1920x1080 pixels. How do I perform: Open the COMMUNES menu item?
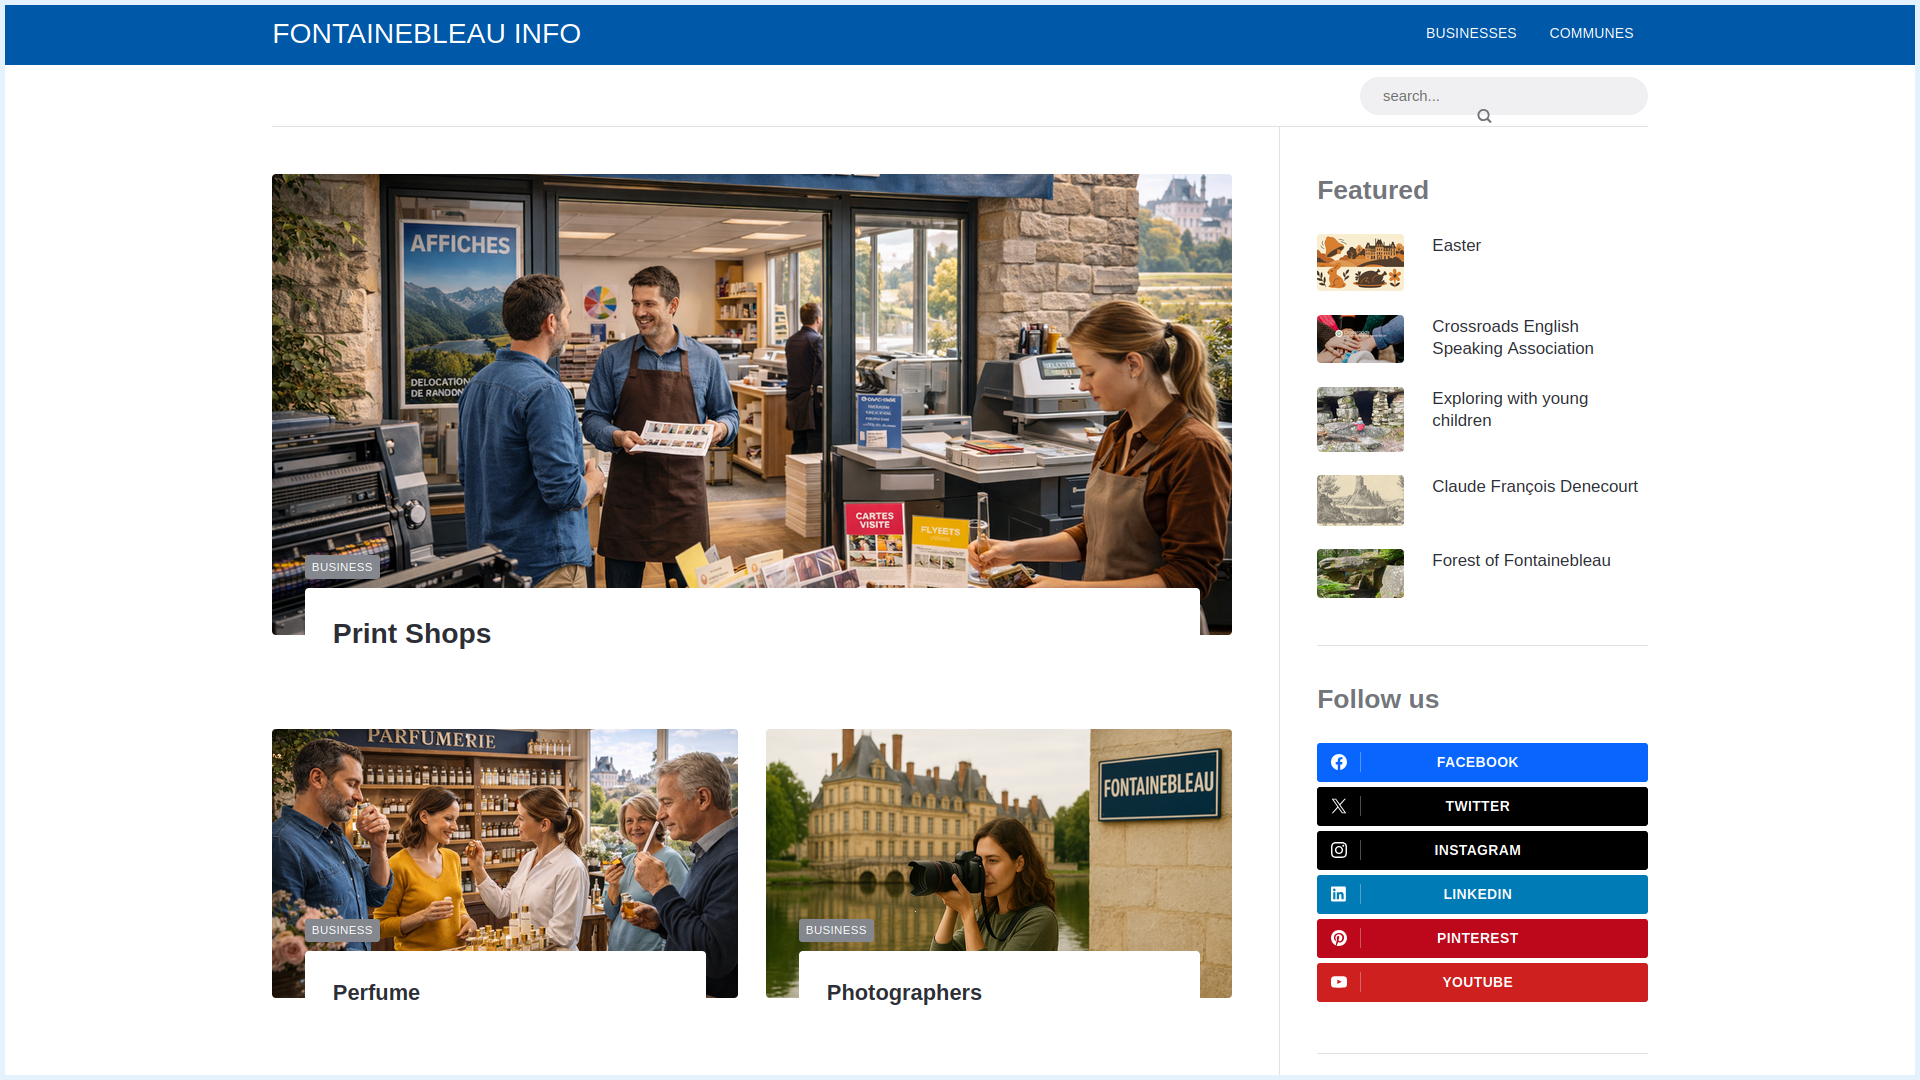click(x=1590, y=33)
